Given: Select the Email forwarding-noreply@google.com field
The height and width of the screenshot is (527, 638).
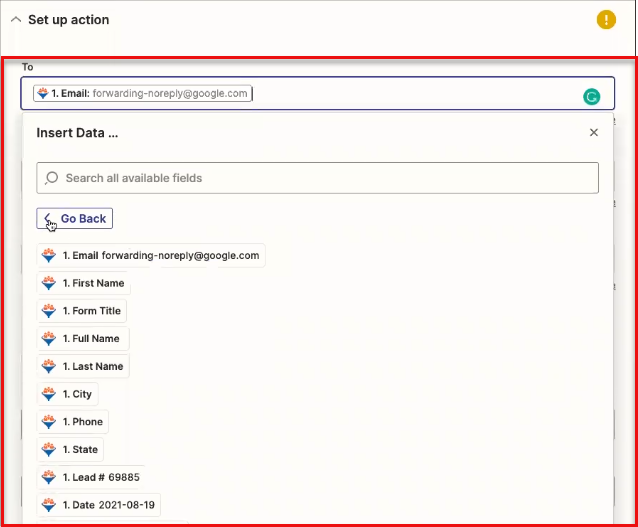Looking at the screenshot, I should click(x=151, y=255).
